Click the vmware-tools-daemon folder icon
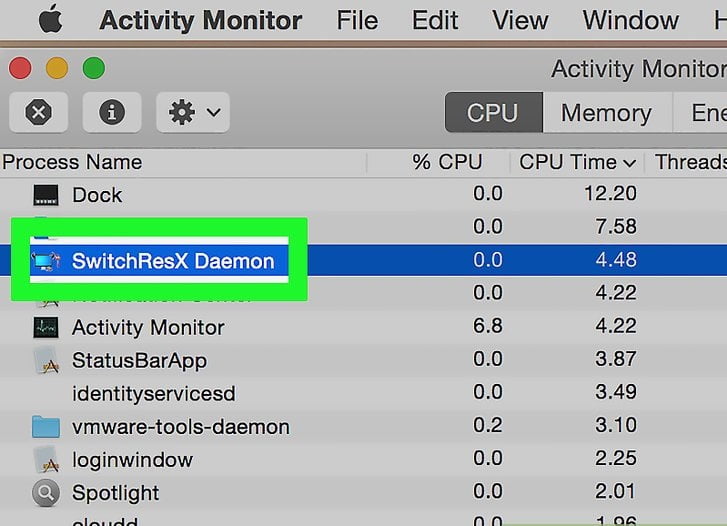 [46, 427]
